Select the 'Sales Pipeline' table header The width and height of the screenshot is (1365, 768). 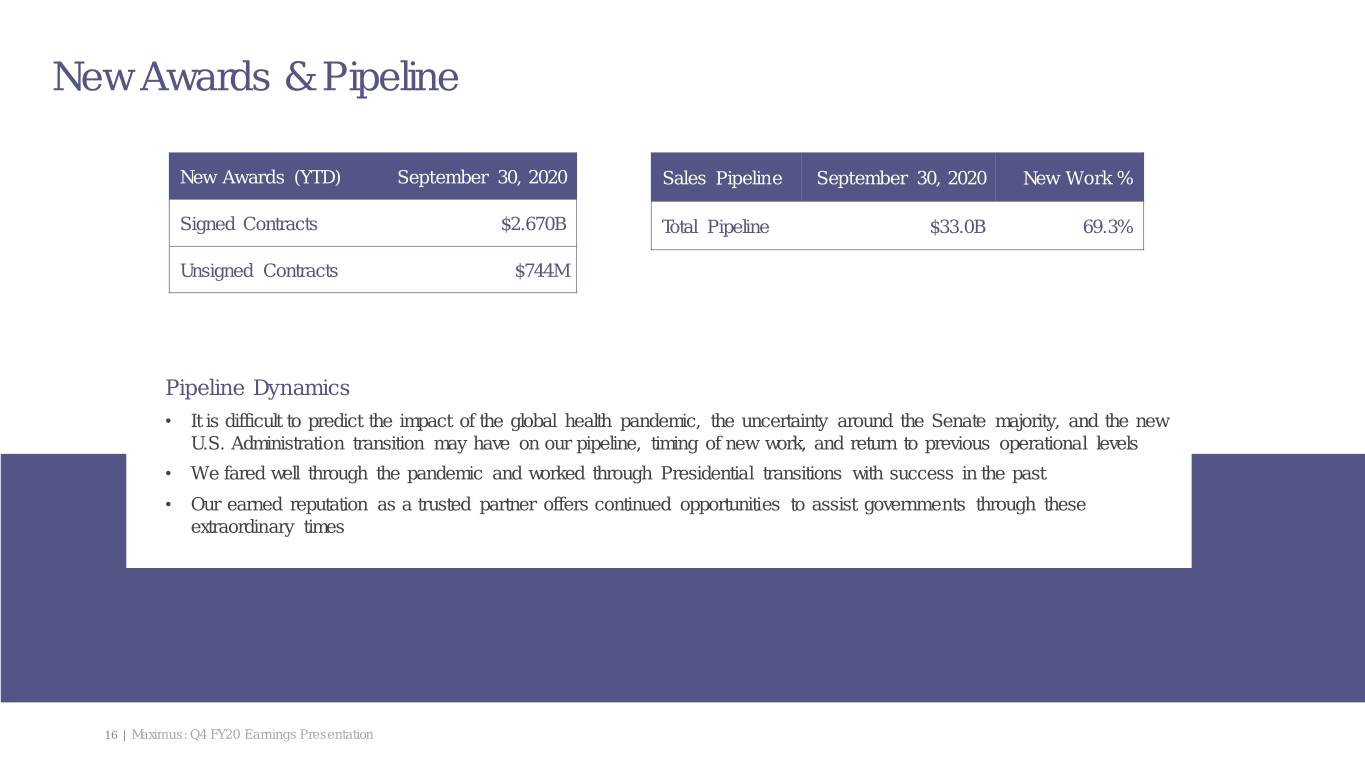point(721,179)
